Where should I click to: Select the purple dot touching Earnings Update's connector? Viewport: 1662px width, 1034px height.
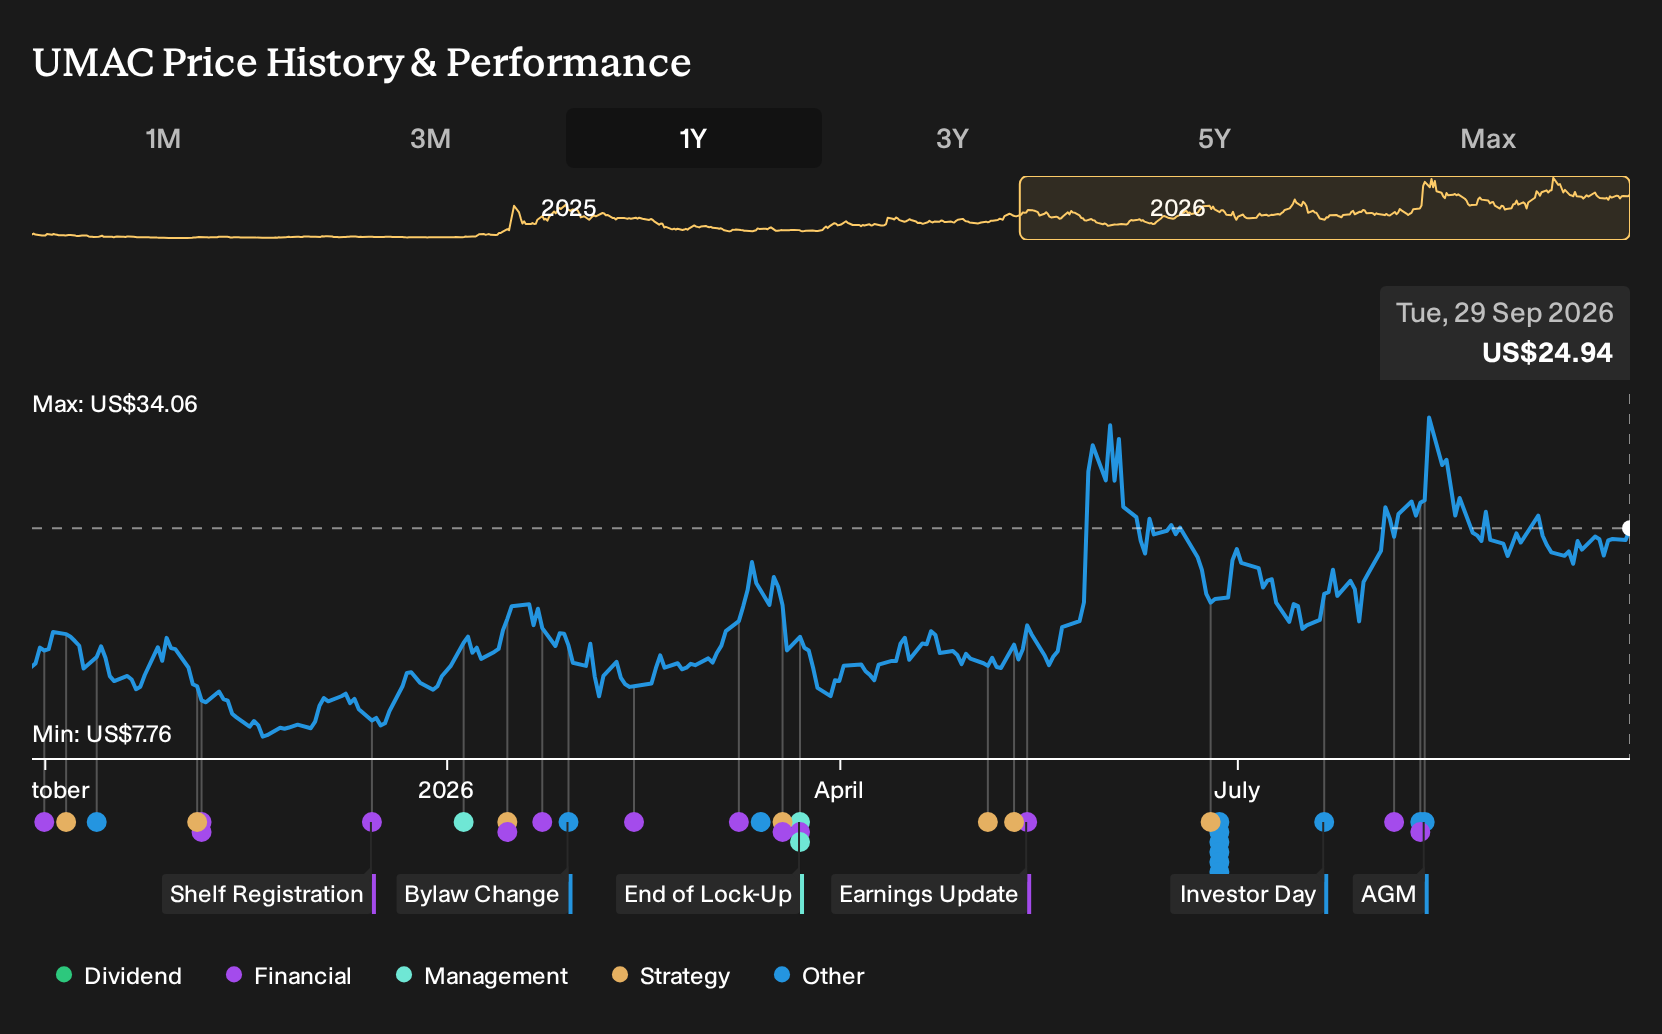pyautogui.click(x=1028, y=822)
